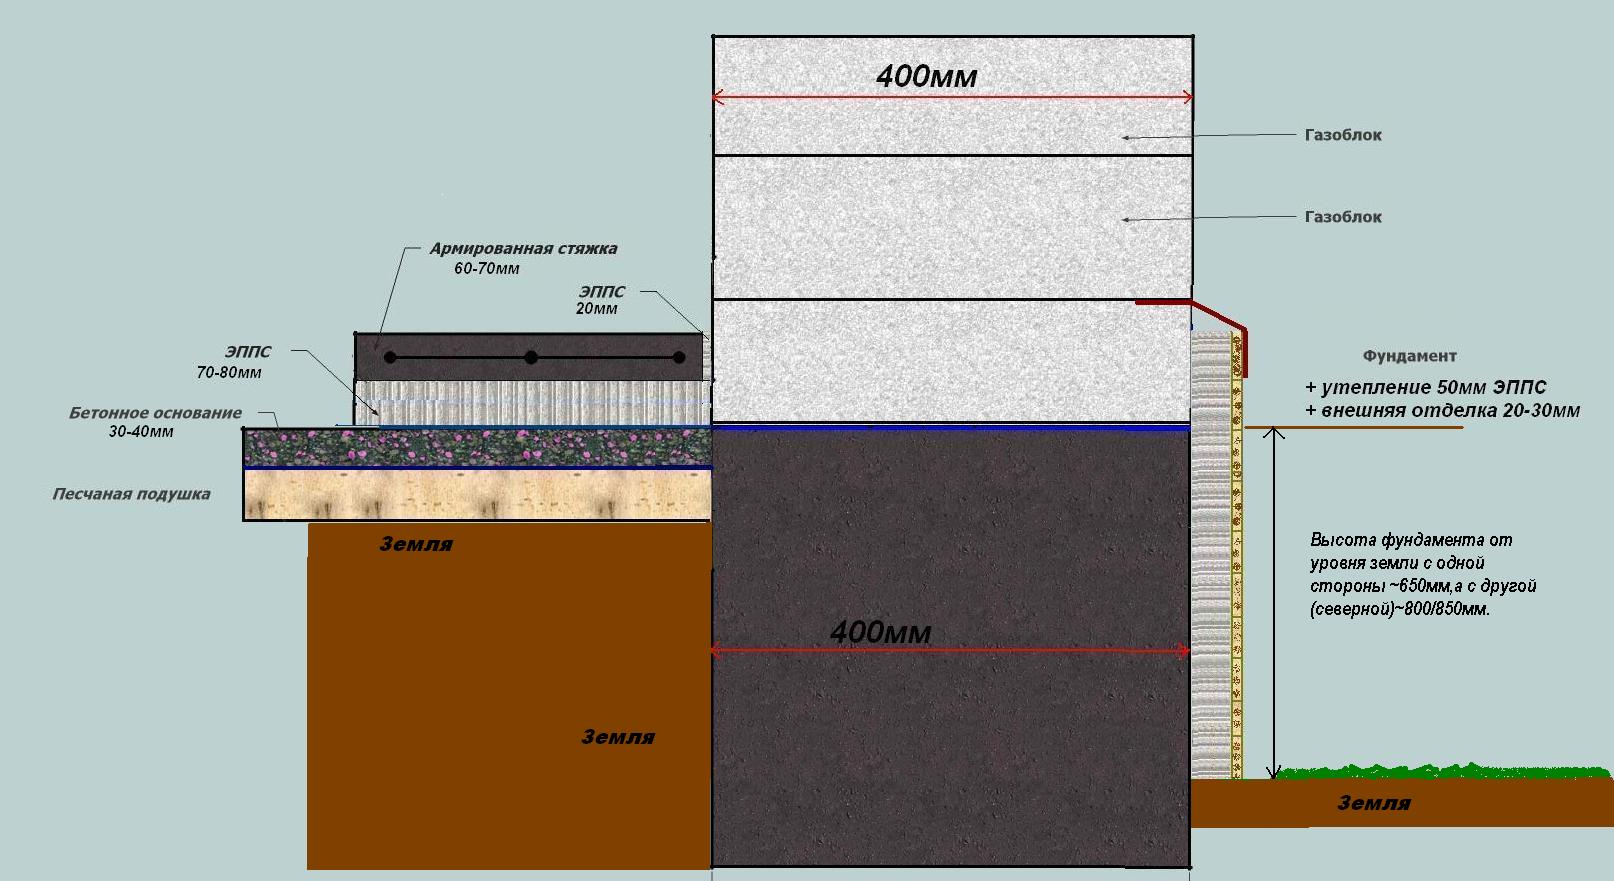Click the upper Газоблок label
1614x881 pixels.
click(x=1343, y=135)
